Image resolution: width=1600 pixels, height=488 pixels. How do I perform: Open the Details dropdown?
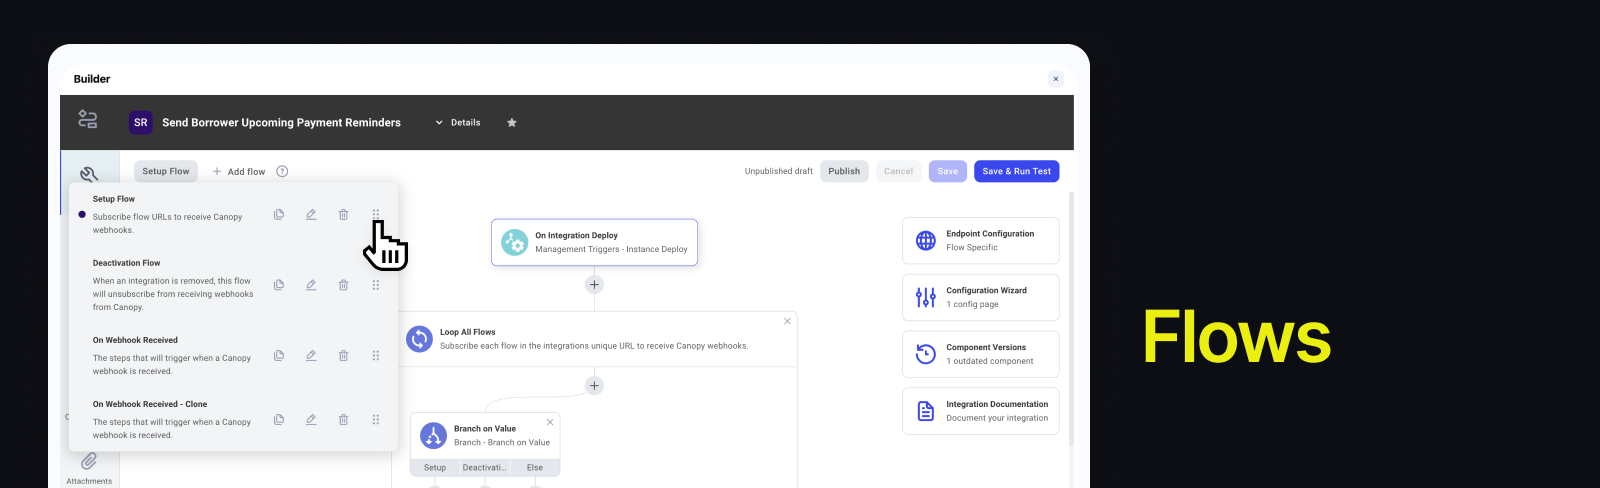pos(458,123)
